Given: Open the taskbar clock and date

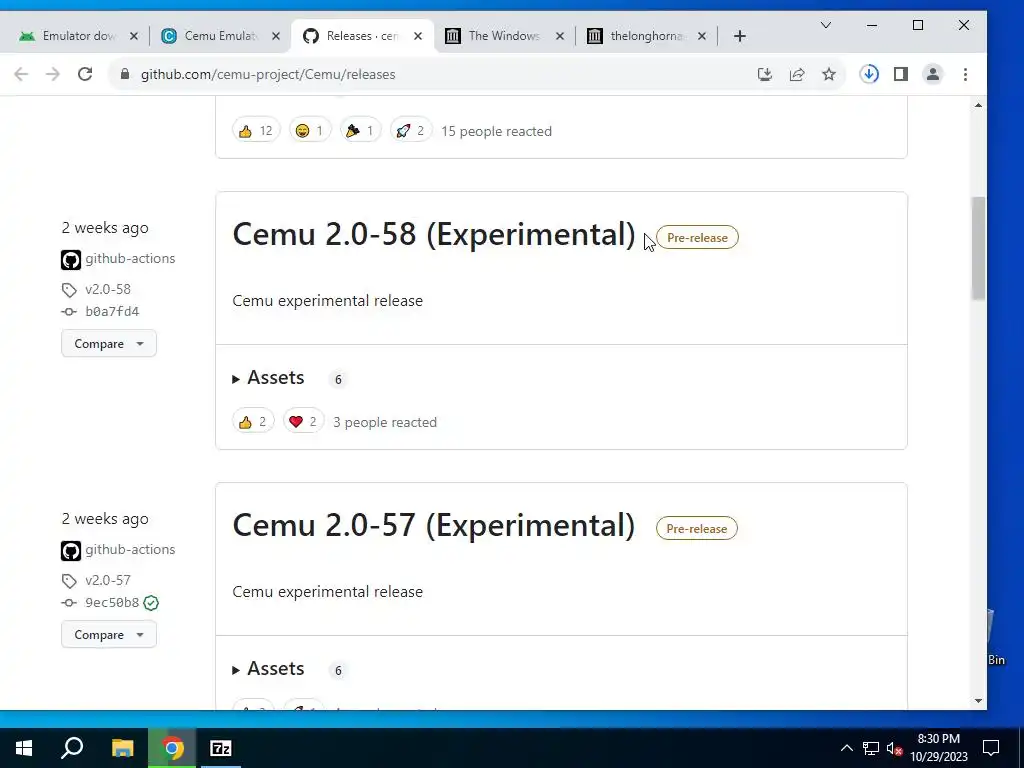Looking at the screenshot, I should pos(939,748).
